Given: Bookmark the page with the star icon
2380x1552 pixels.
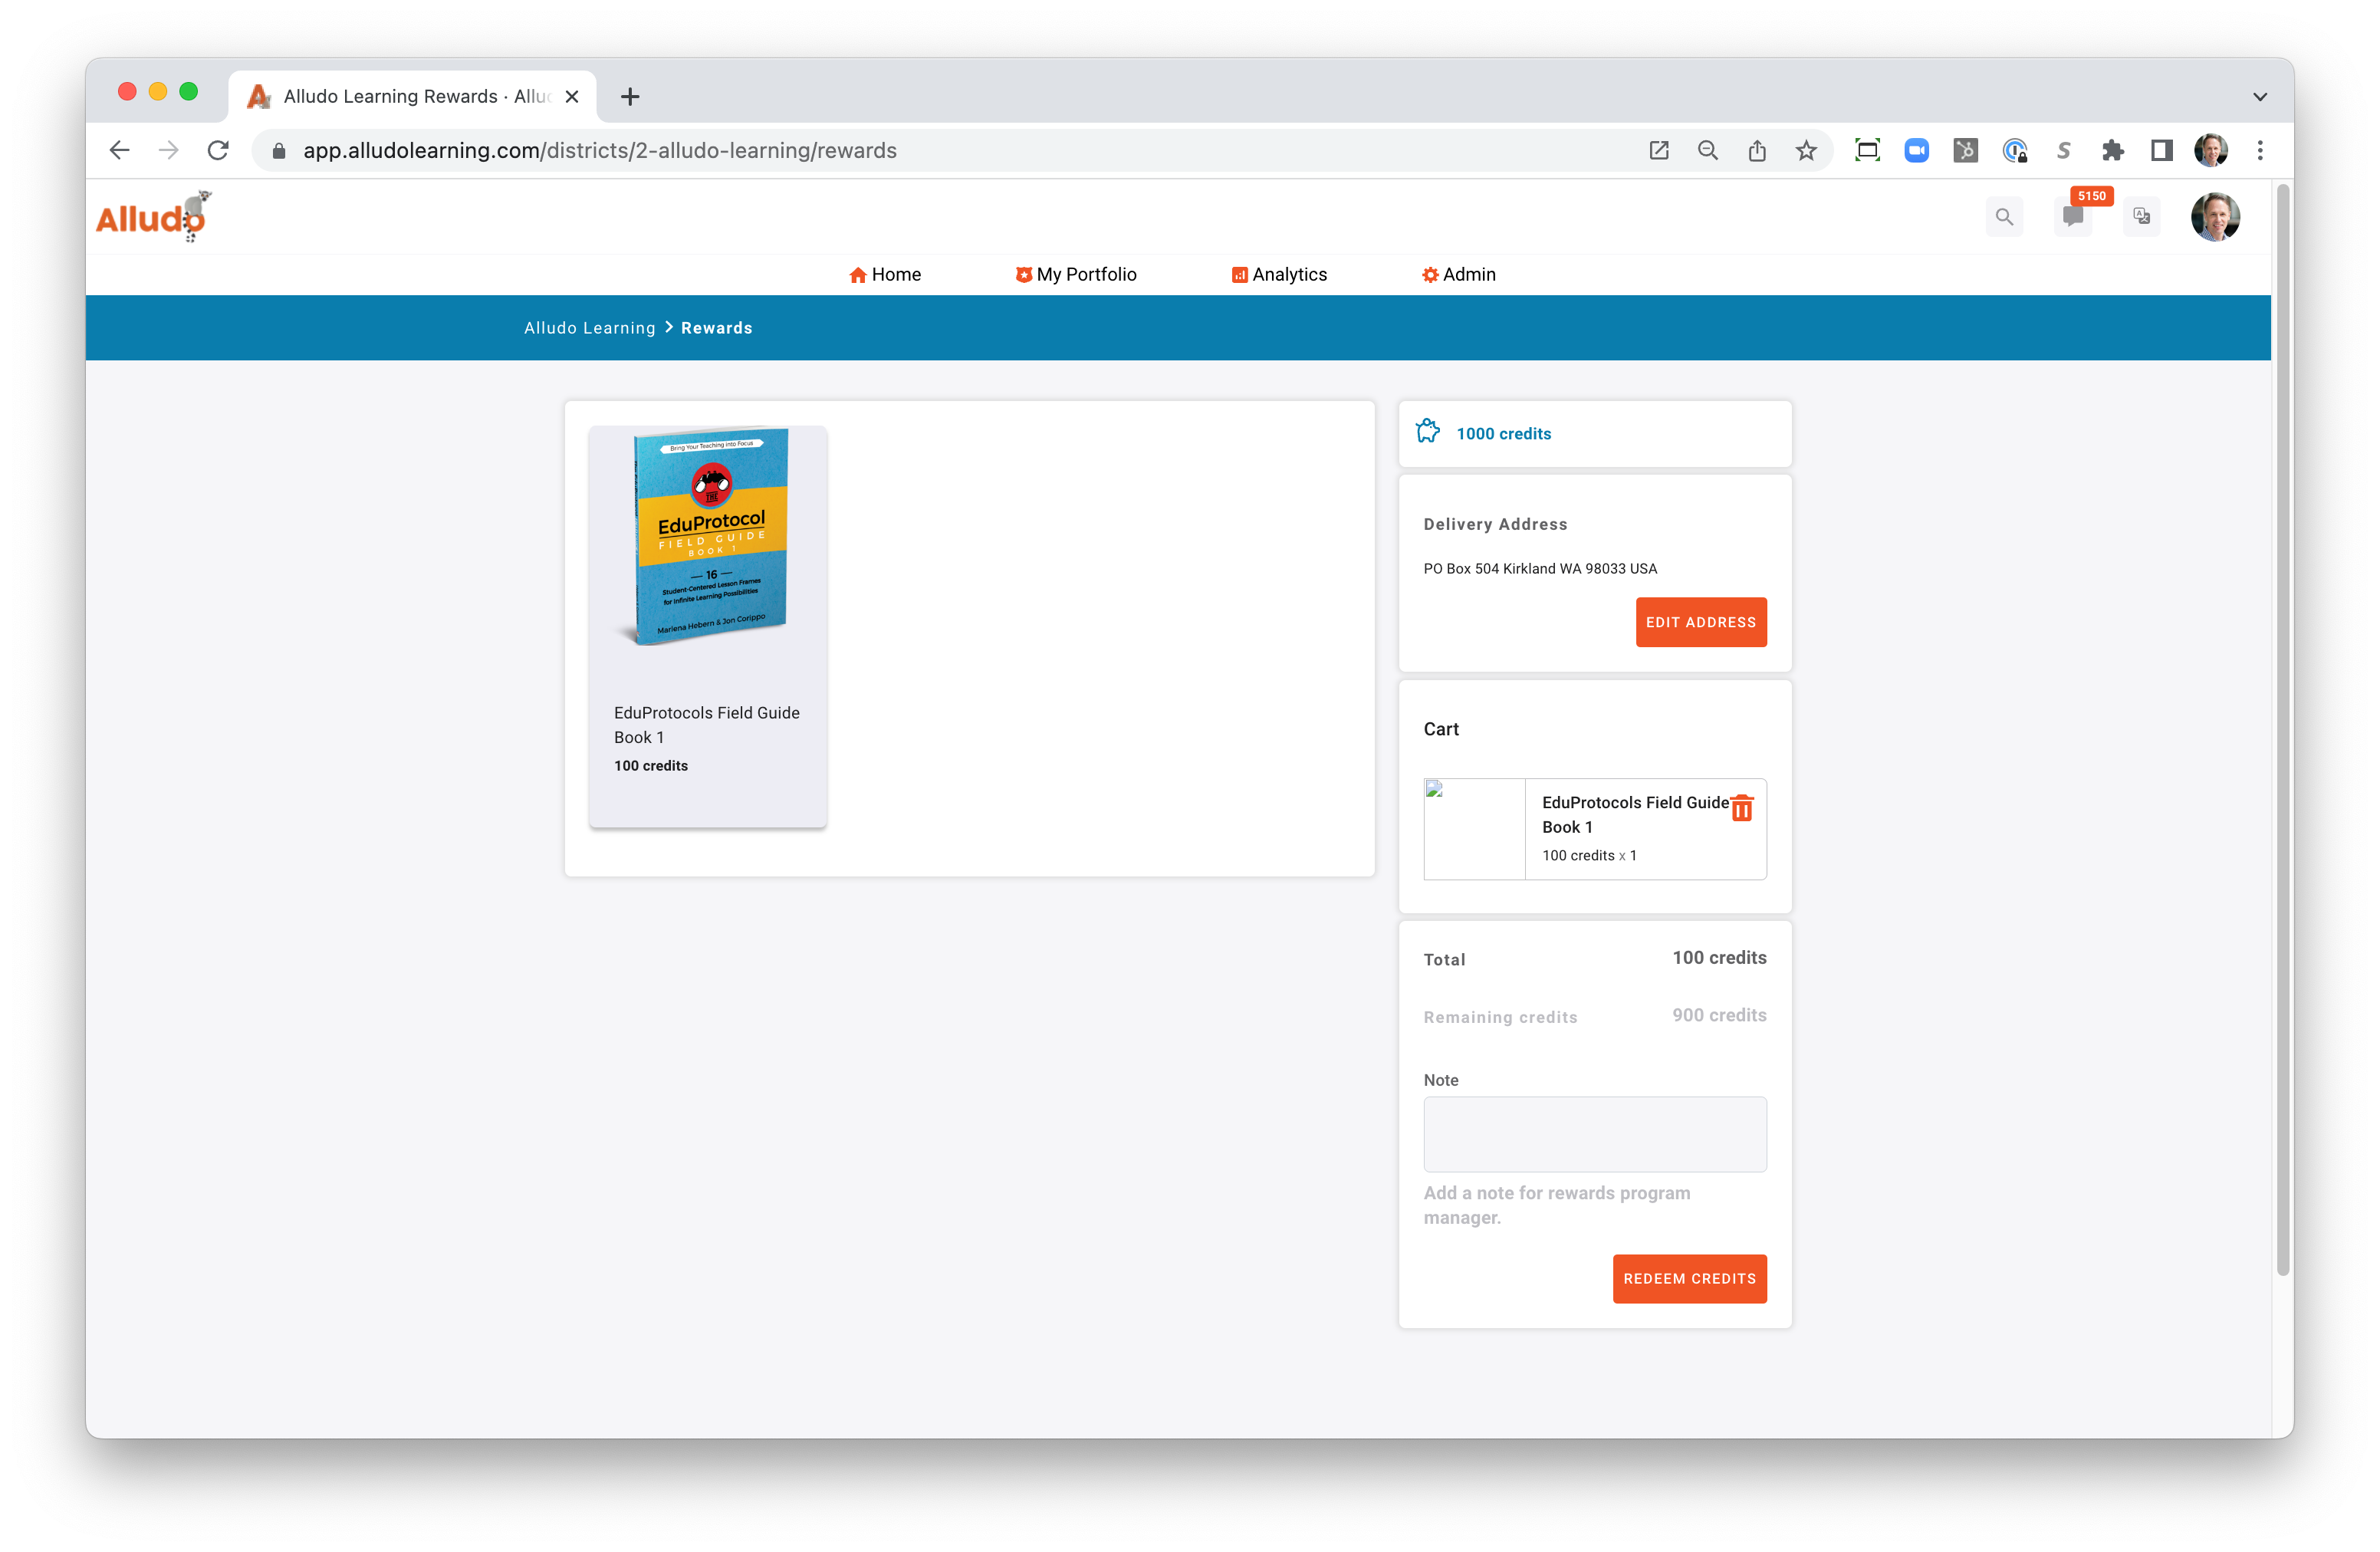Looking at the screenshot, I should click(x=1806, y=150).
